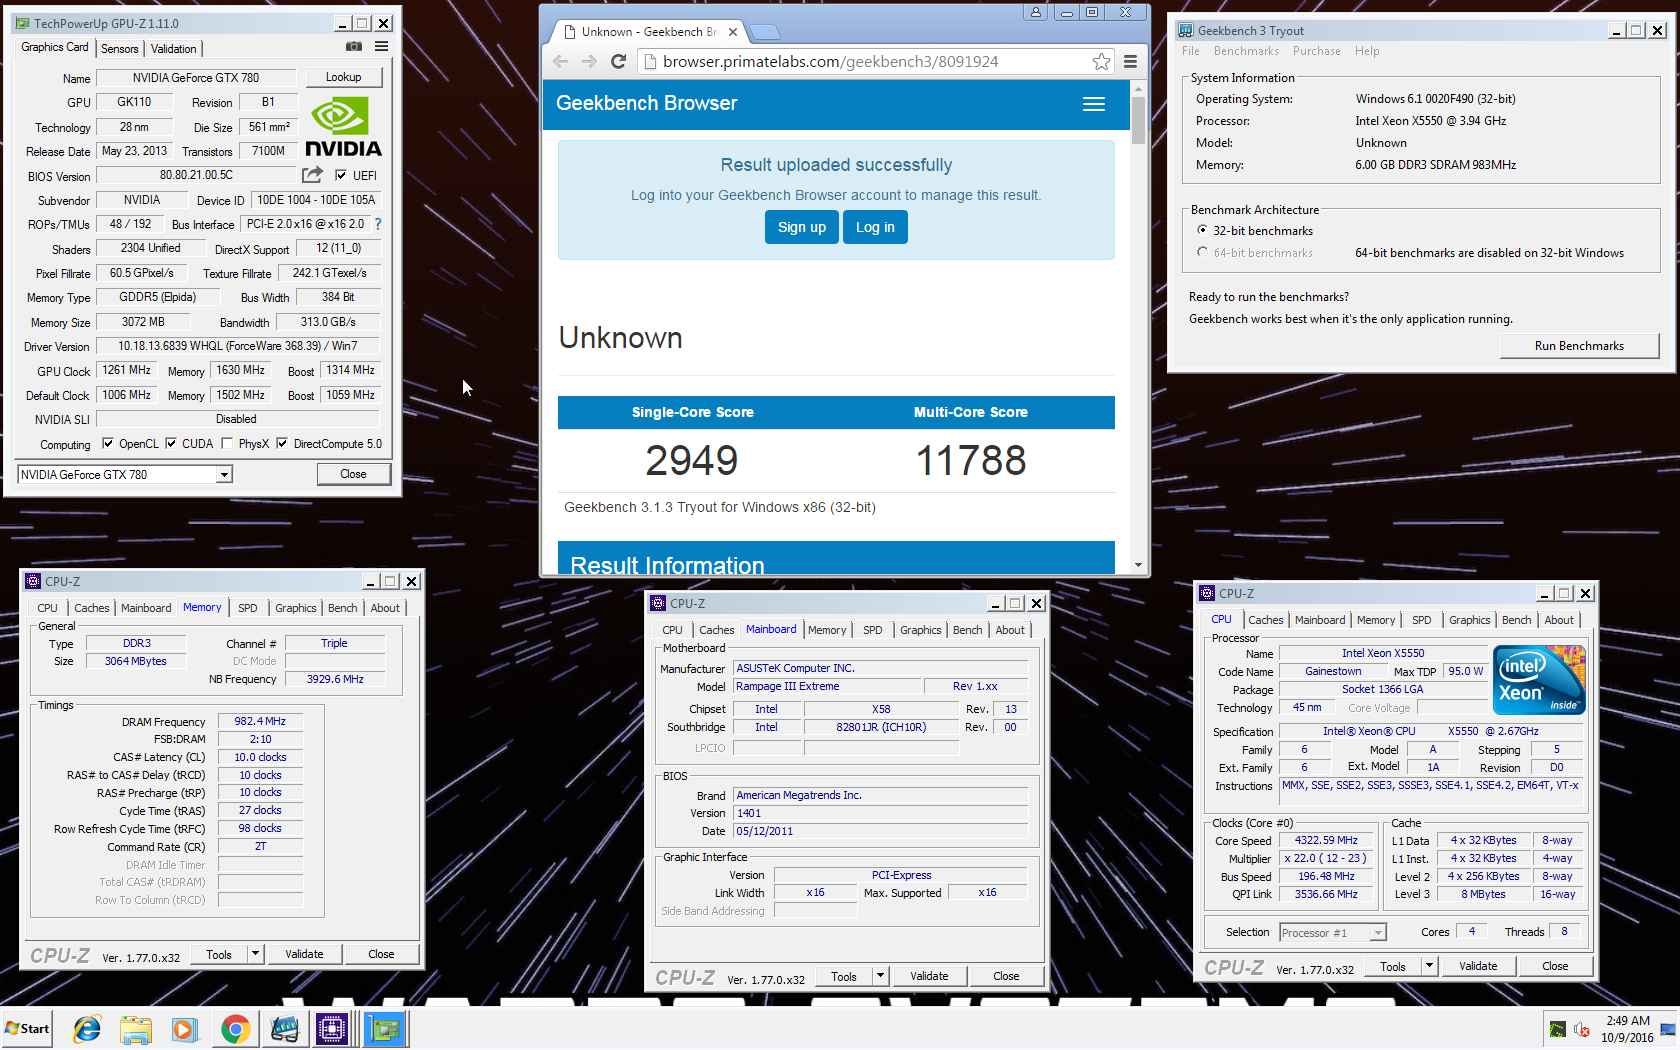Open the GPU-Z hamburger menu icon
The height and width of the screenshot is (1050, 1680).
click(381, 46)
